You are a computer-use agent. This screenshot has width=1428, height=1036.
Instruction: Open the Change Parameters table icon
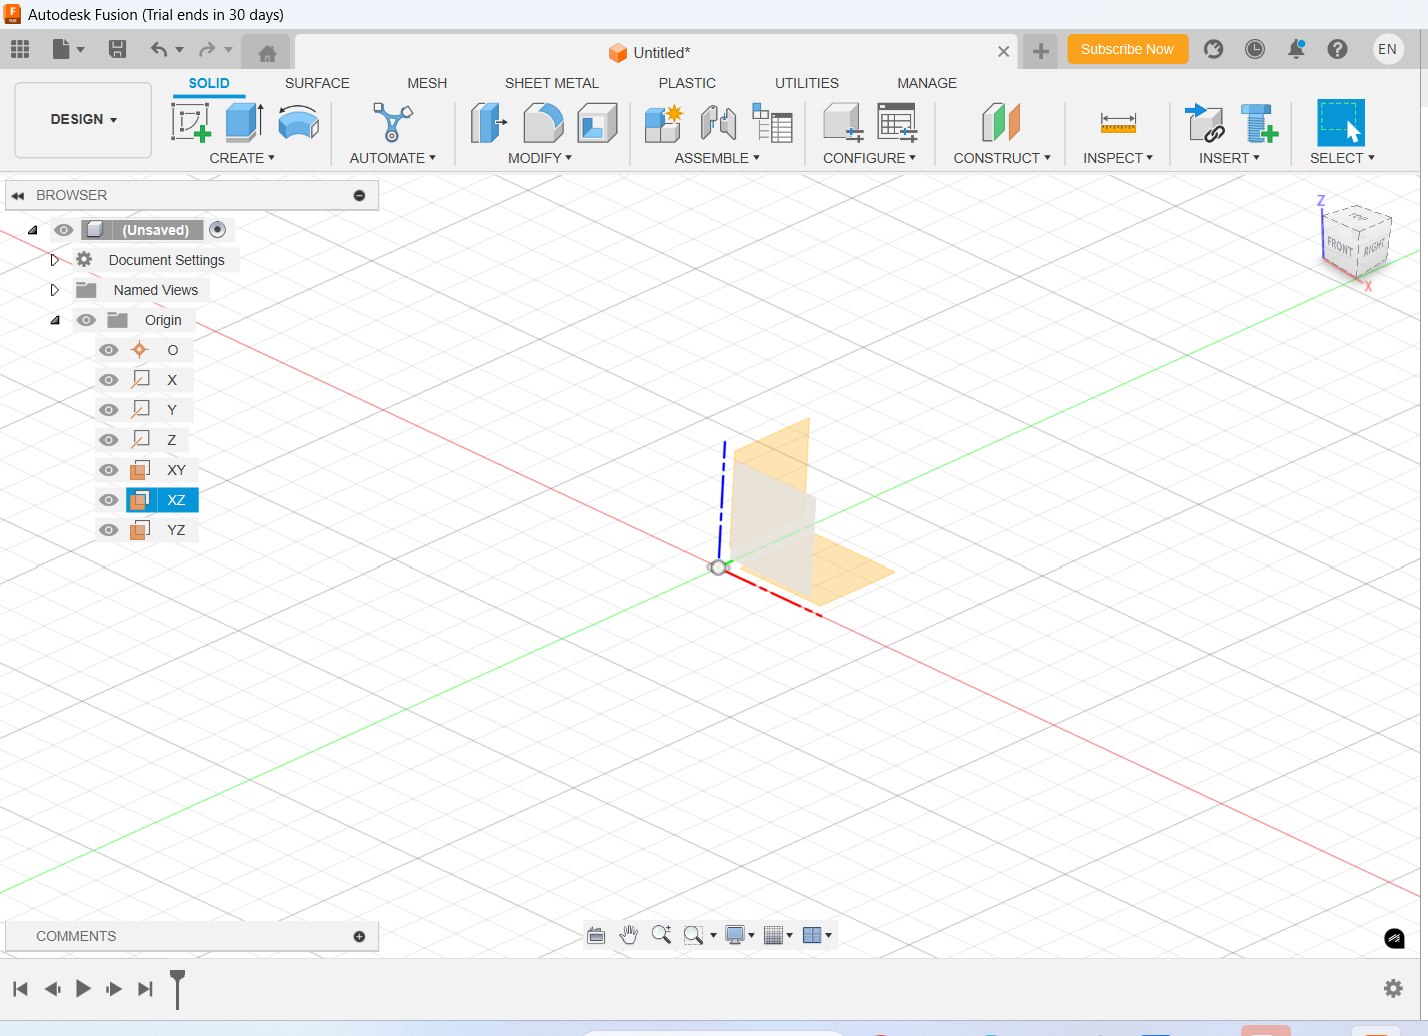[897, 123]
